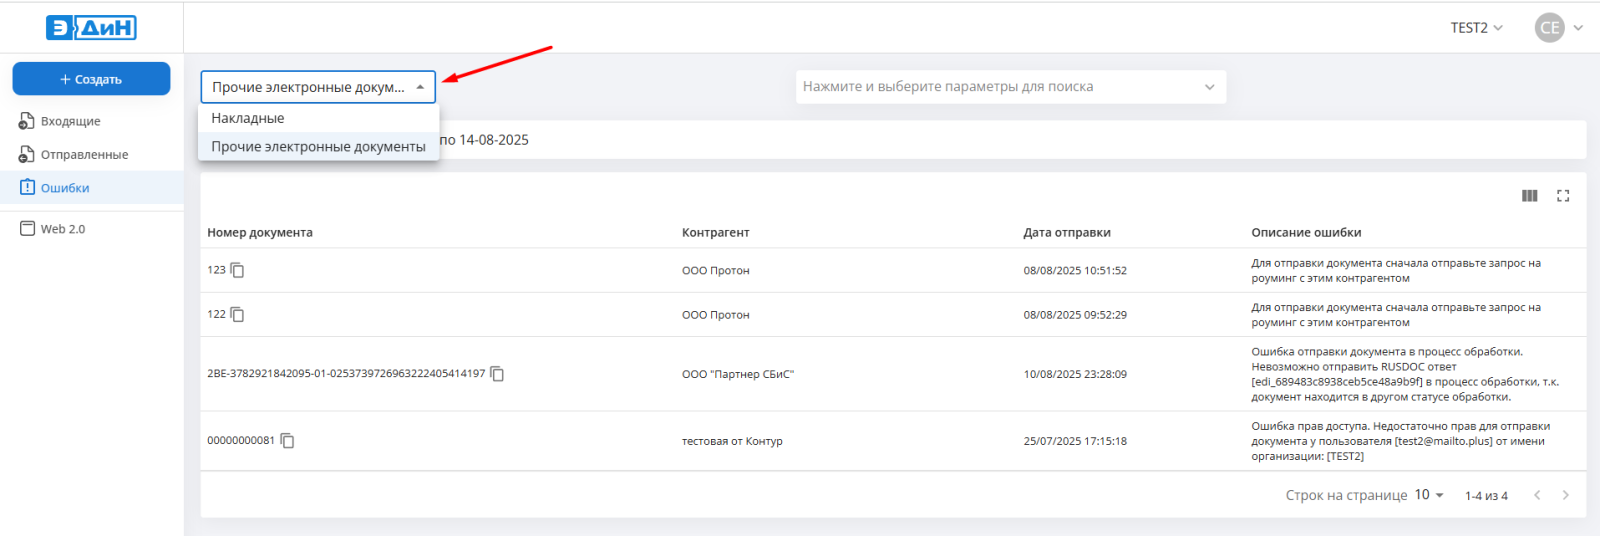Collapse the document type dropdown

click(420, 87)
